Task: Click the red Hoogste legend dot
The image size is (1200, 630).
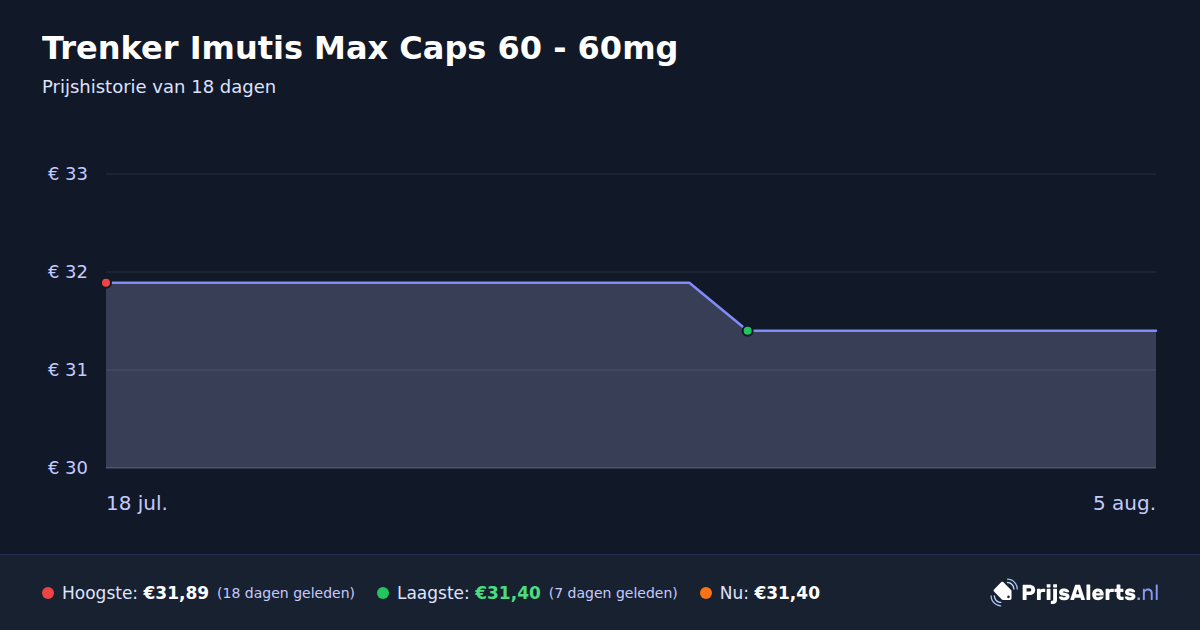Action: [x=48, y=593]
